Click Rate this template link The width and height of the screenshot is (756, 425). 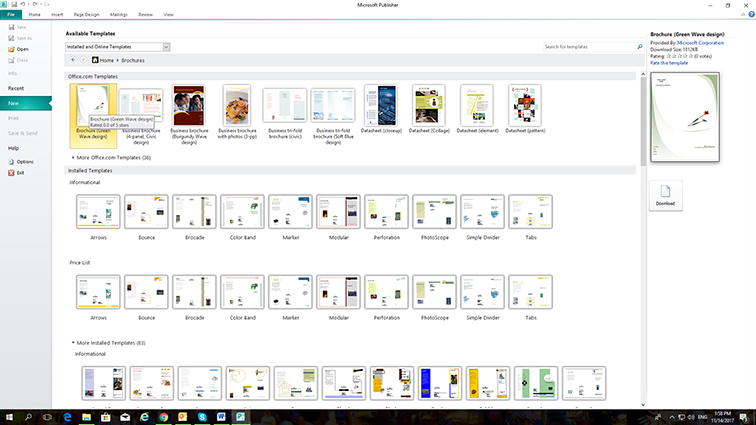pos(669,63)
